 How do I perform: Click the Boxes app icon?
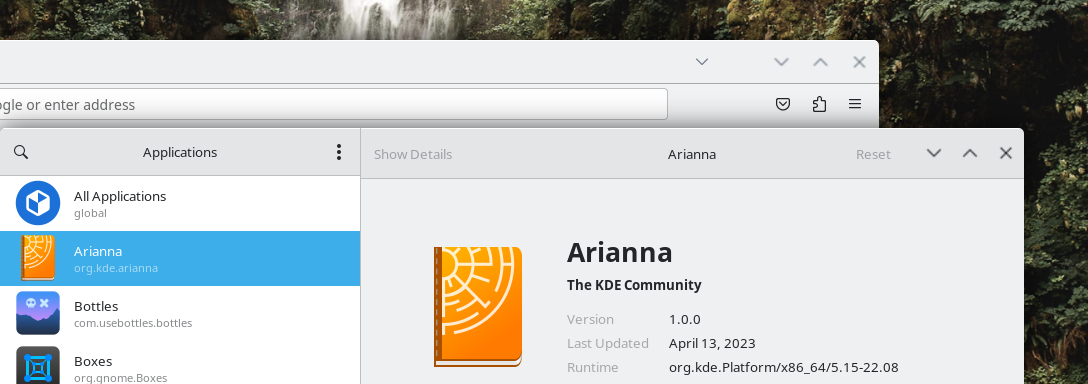38,365
